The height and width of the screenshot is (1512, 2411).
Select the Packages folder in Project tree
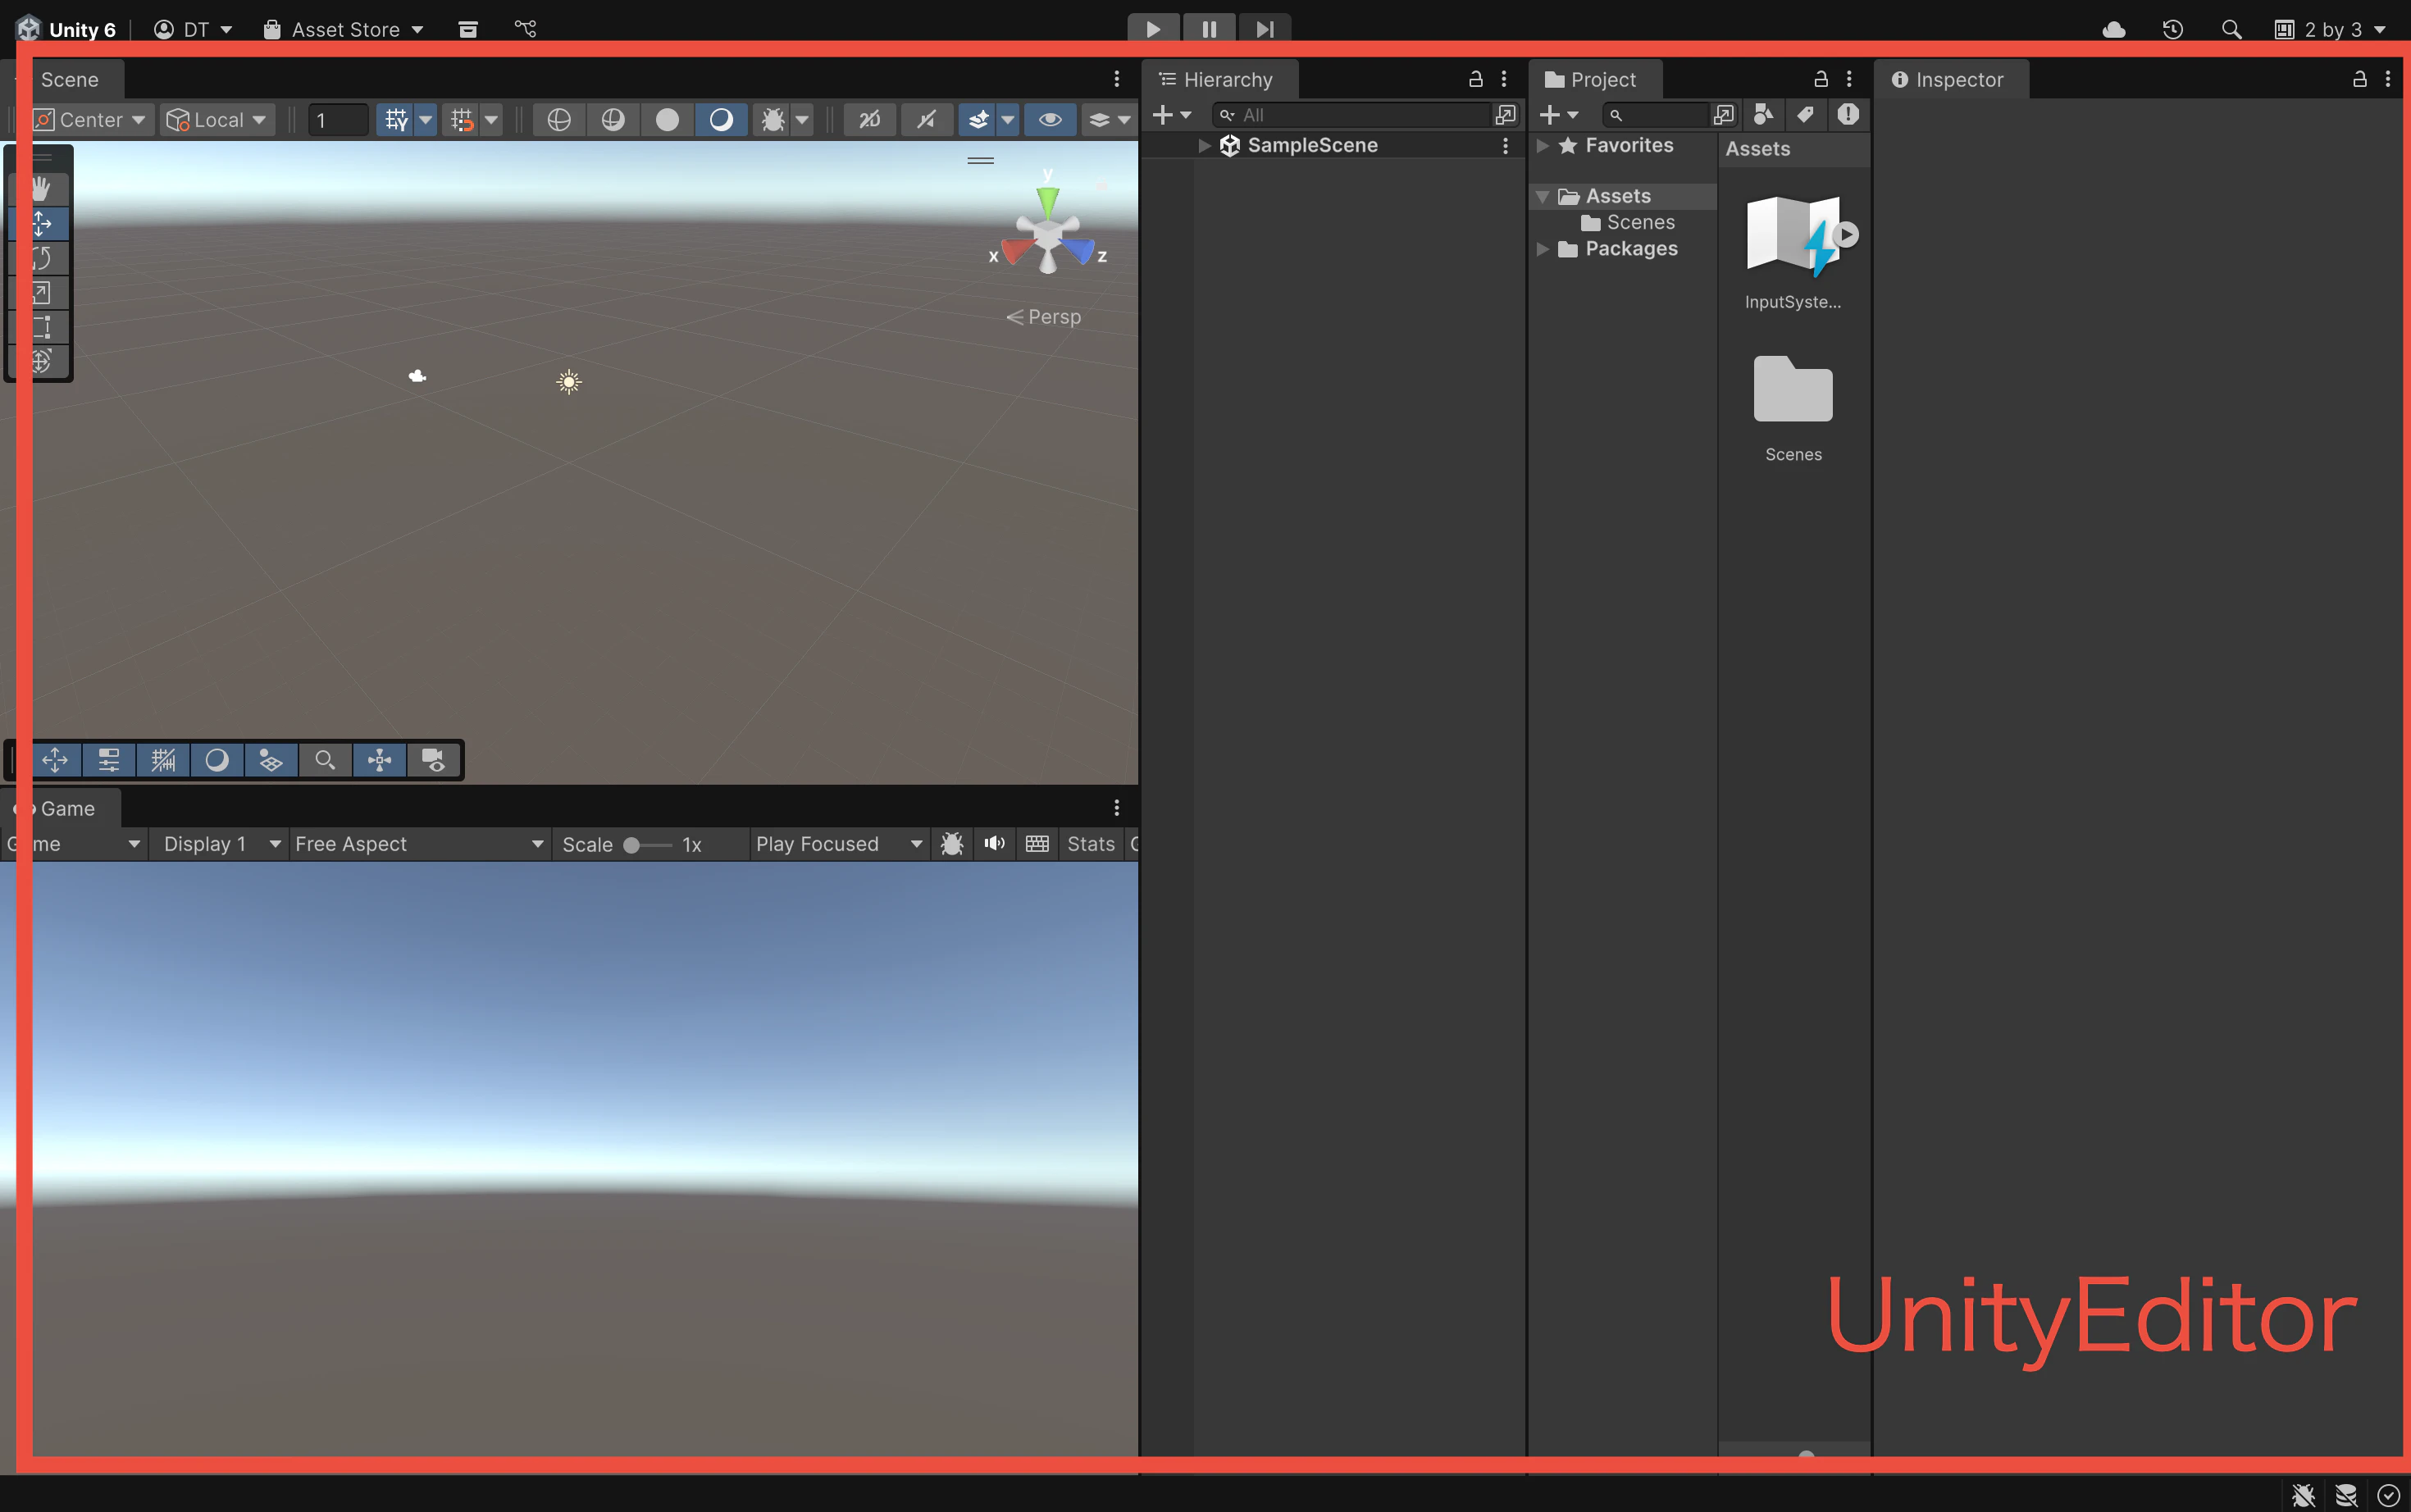pos(1631,249)
